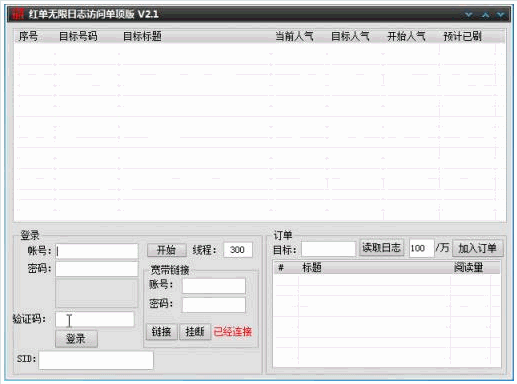The image size is (517, 384).
Task: Click the 开始人气 column header
Action: [406, 36]
